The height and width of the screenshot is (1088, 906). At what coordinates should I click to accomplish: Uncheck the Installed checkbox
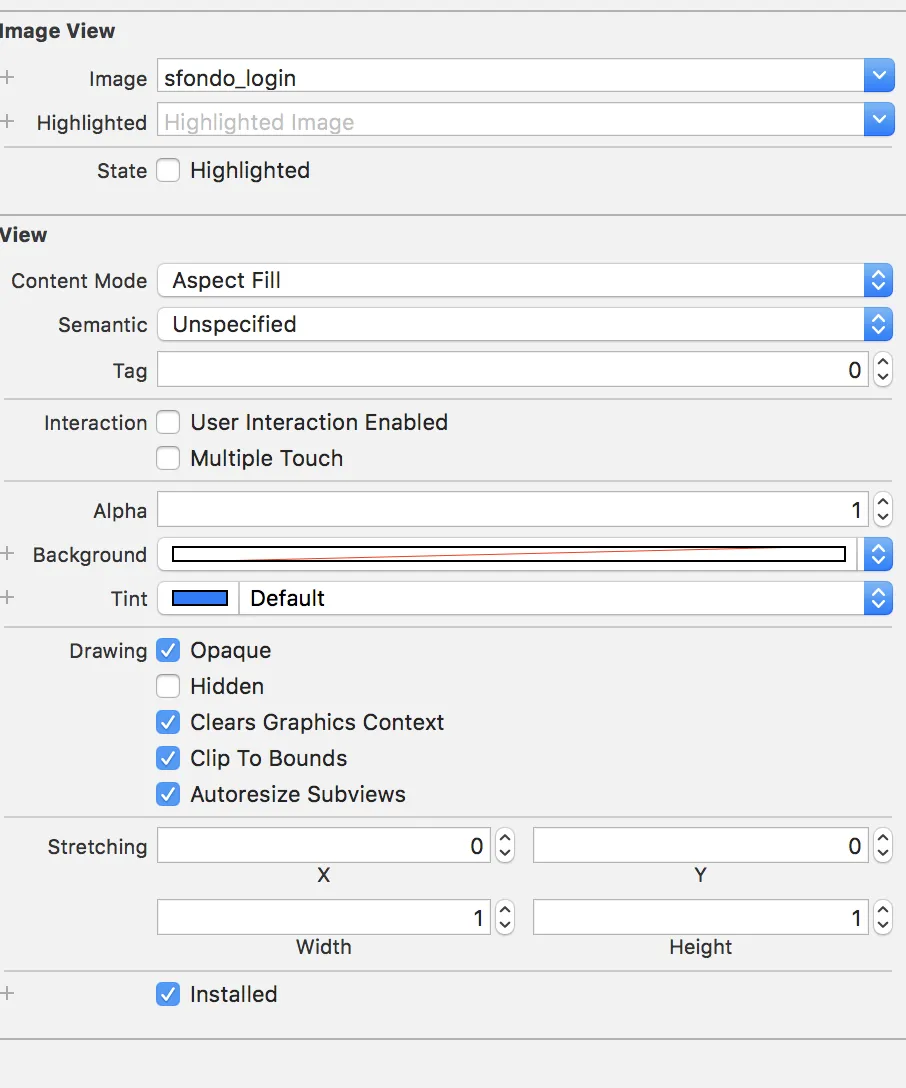point(169,994)
